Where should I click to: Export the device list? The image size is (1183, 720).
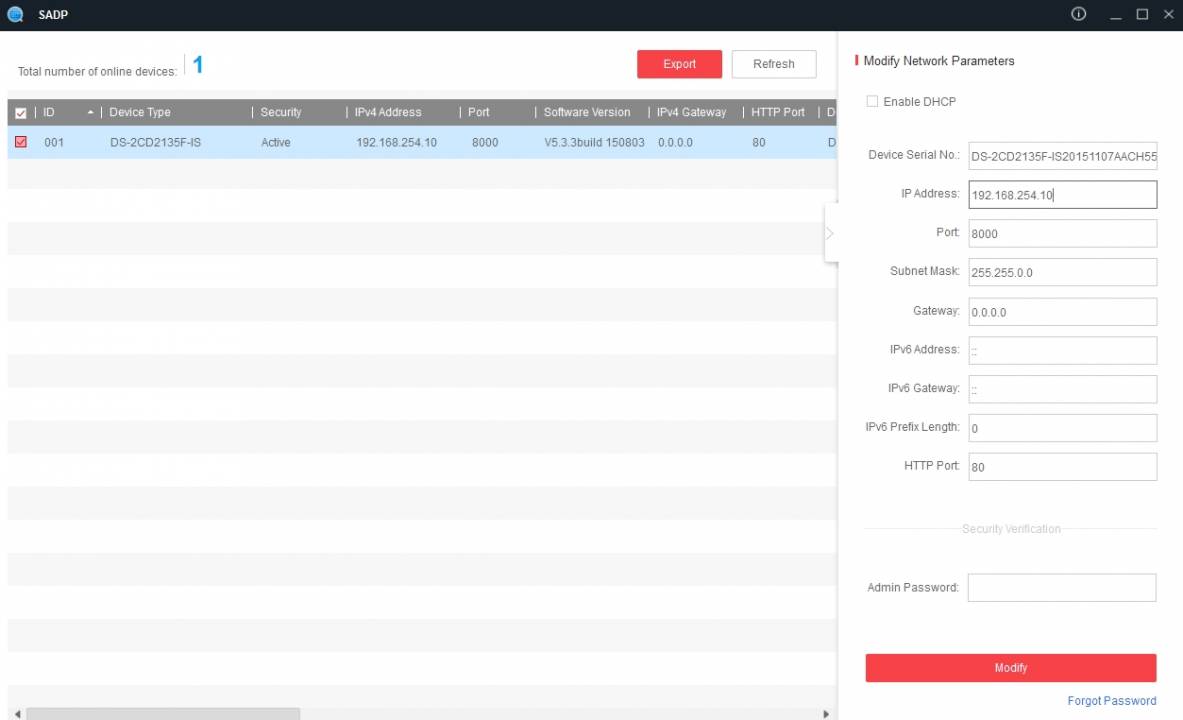679,64
